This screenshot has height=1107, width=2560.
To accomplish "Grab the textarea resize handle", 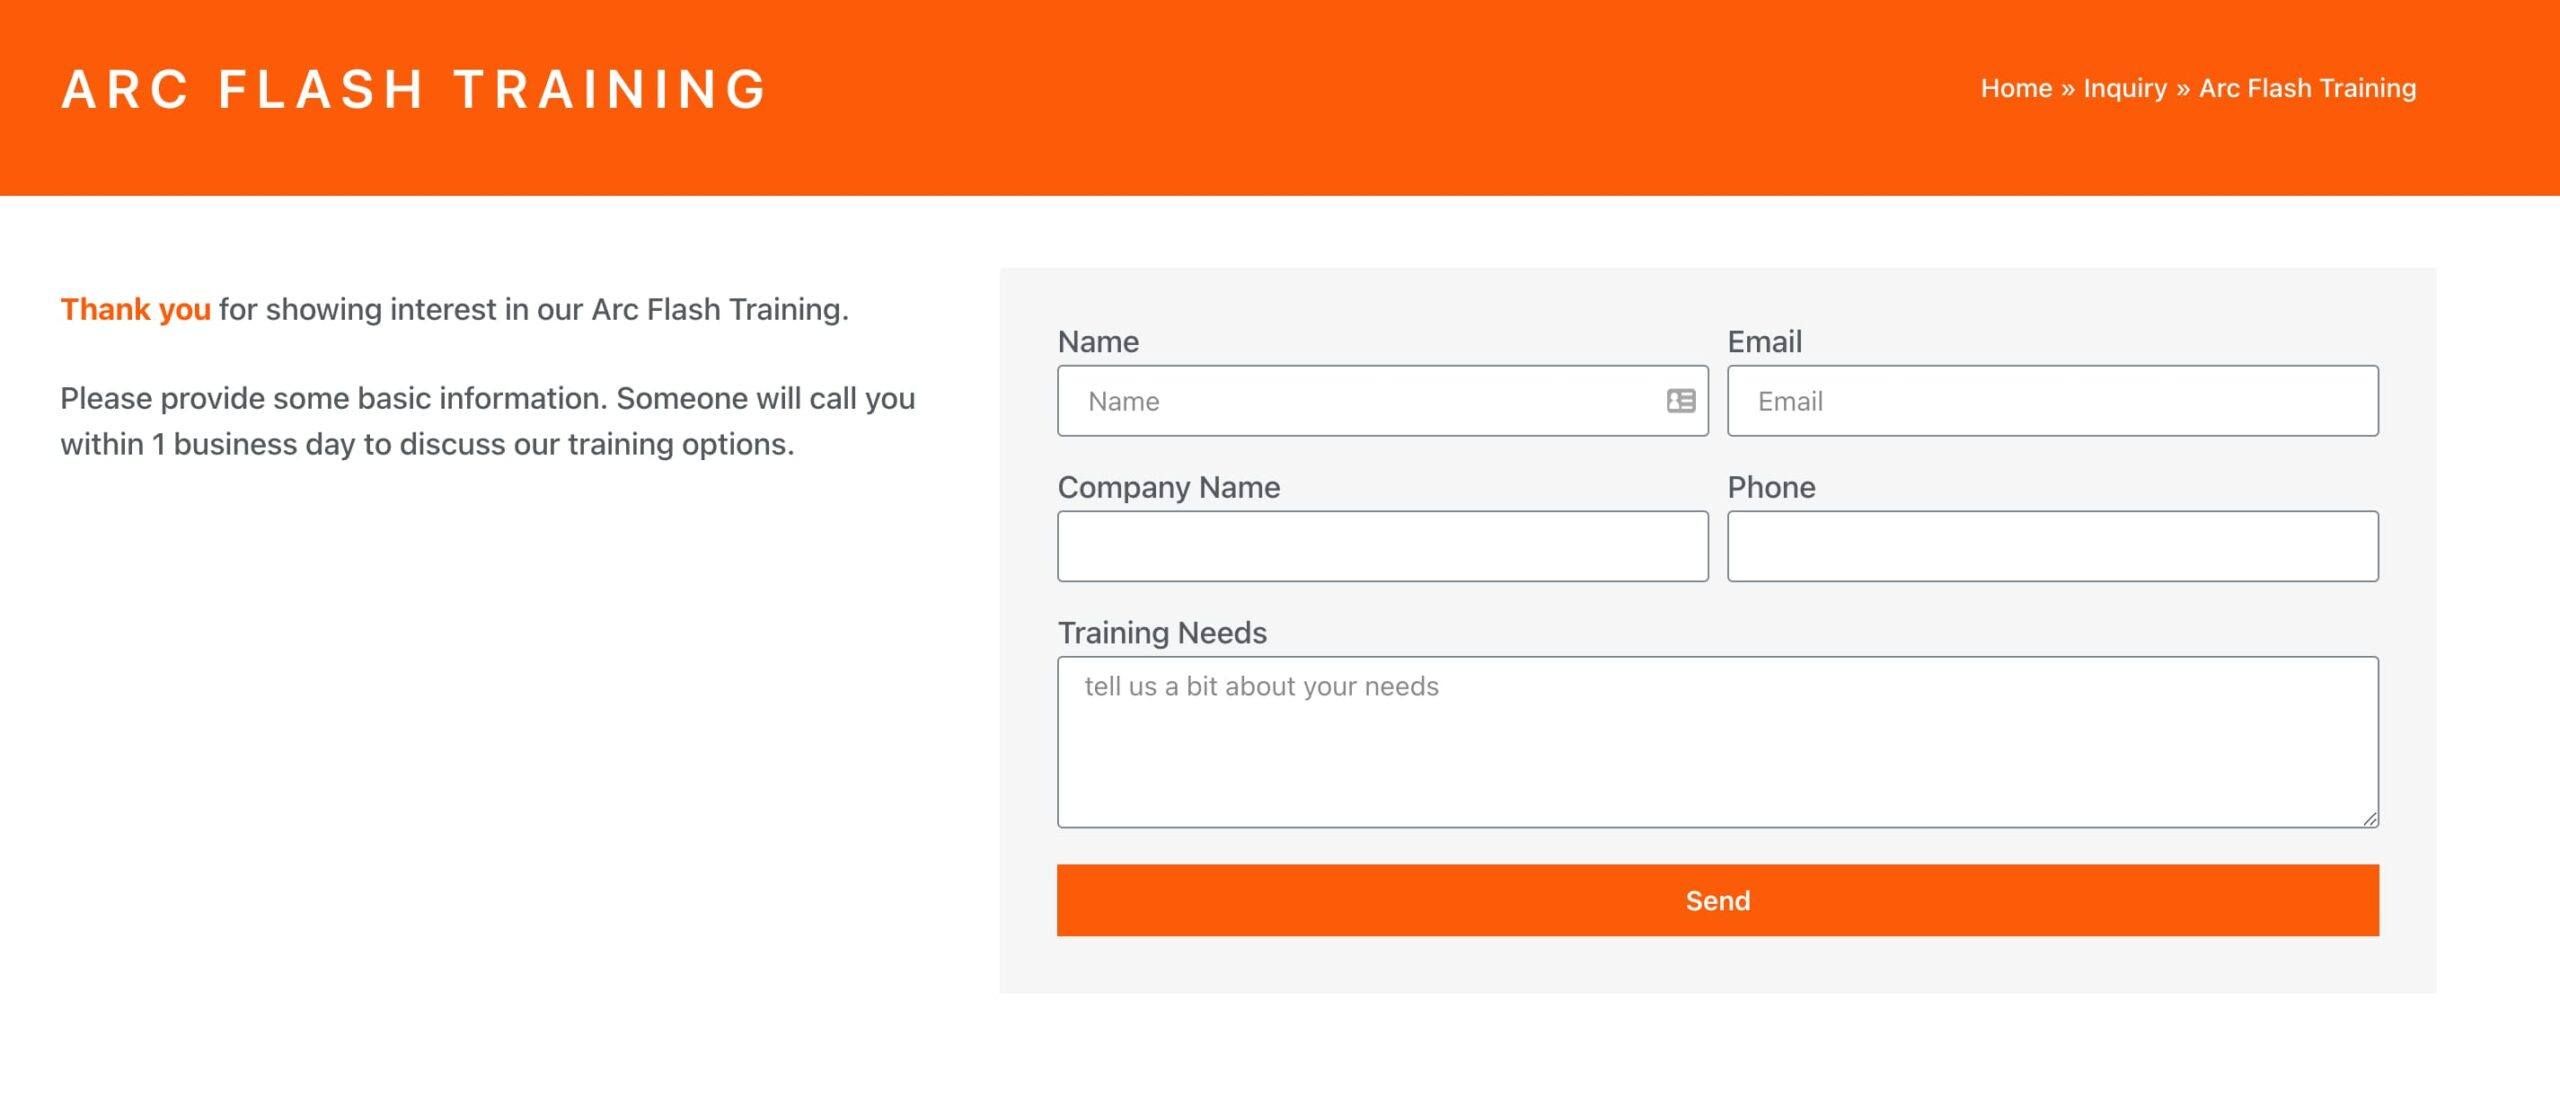I will click(2370, 819).
